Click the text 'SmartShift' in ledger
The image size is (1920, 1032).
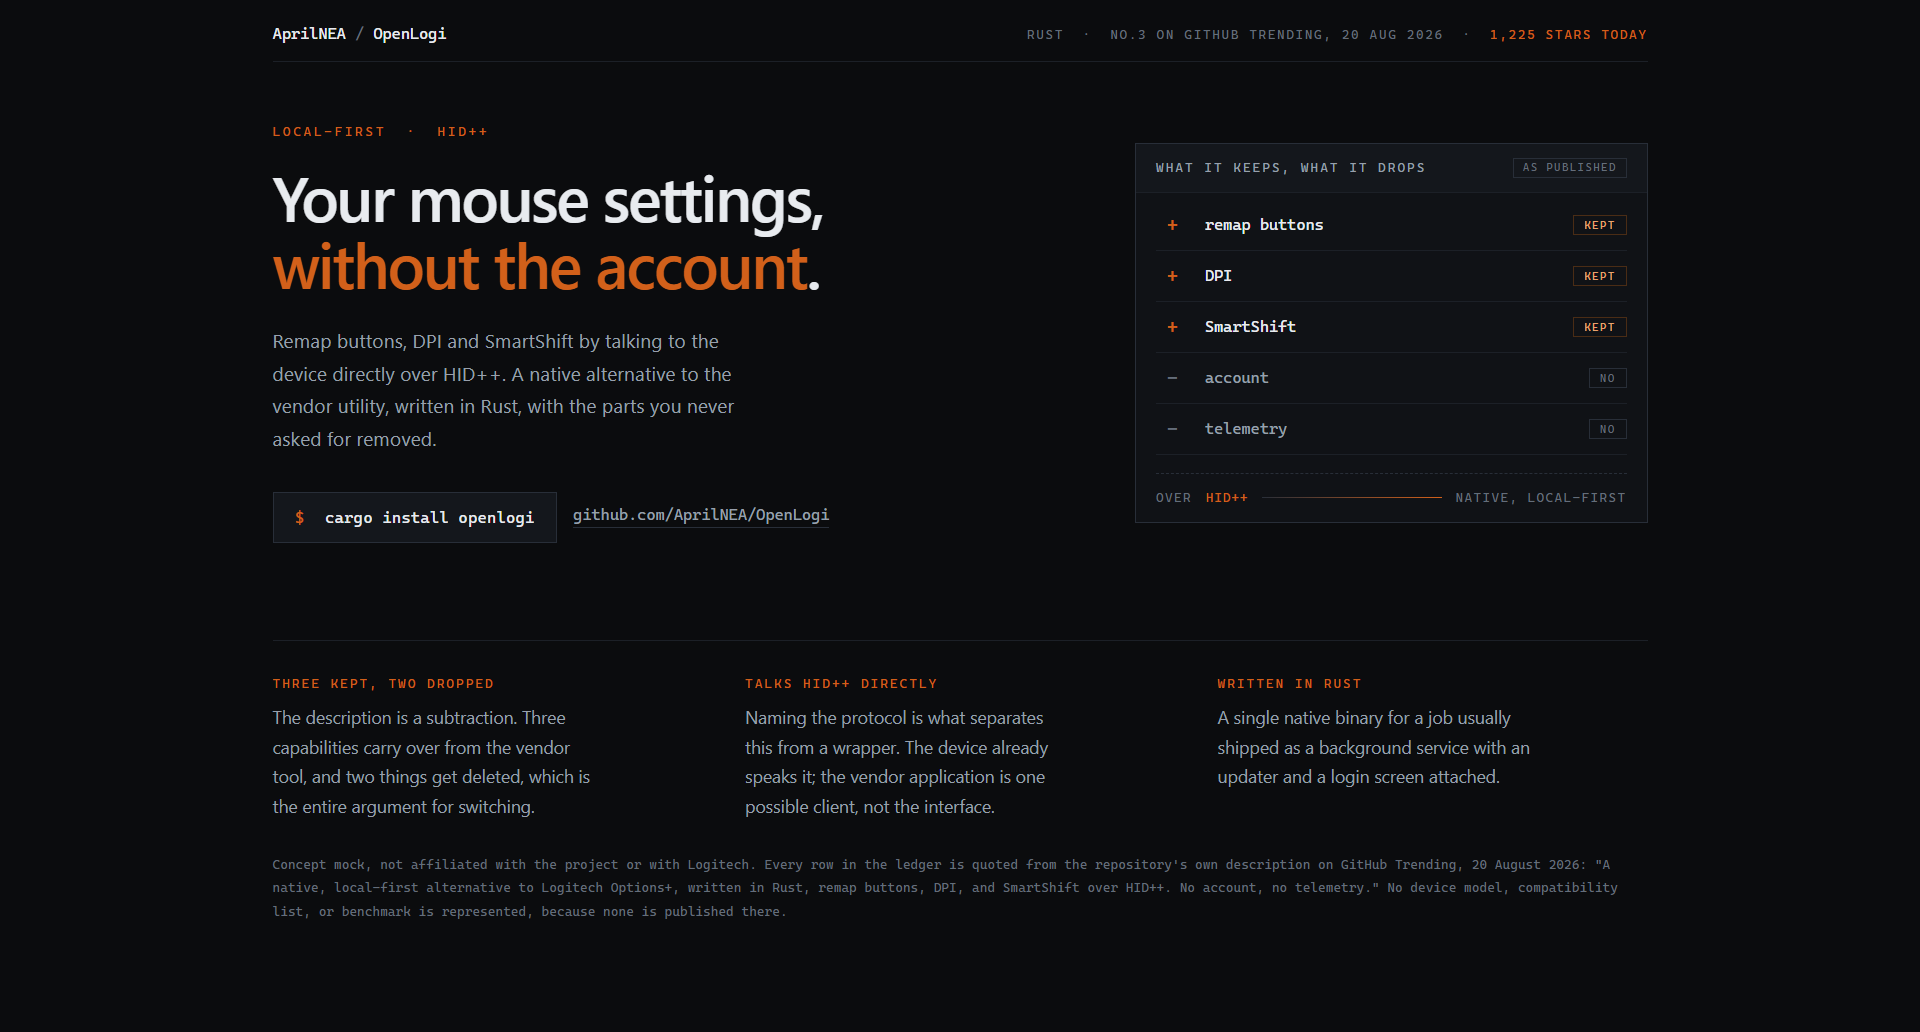1250,327
